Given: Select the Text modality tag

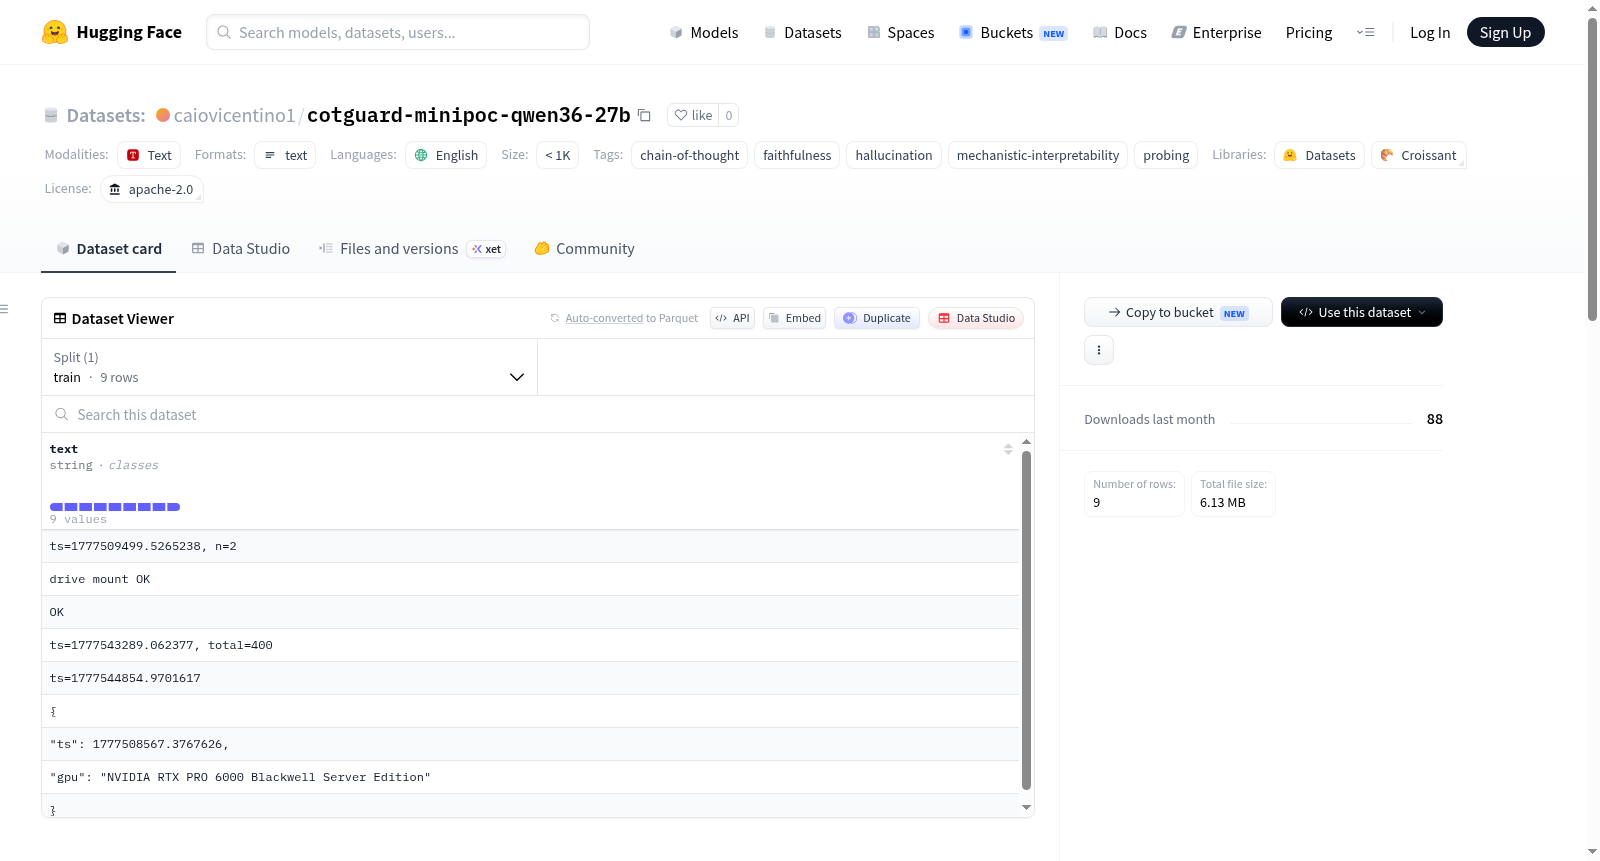Looking at the screenshot, I should pyautogui.click(x=149, y=155).
